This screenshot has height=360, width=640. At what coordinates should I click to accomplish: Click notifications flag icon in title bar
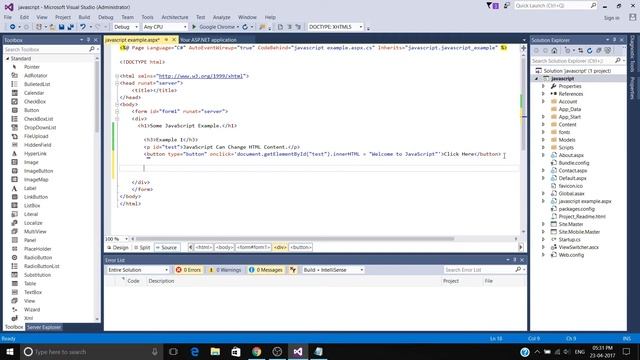(x=492, y=6)
